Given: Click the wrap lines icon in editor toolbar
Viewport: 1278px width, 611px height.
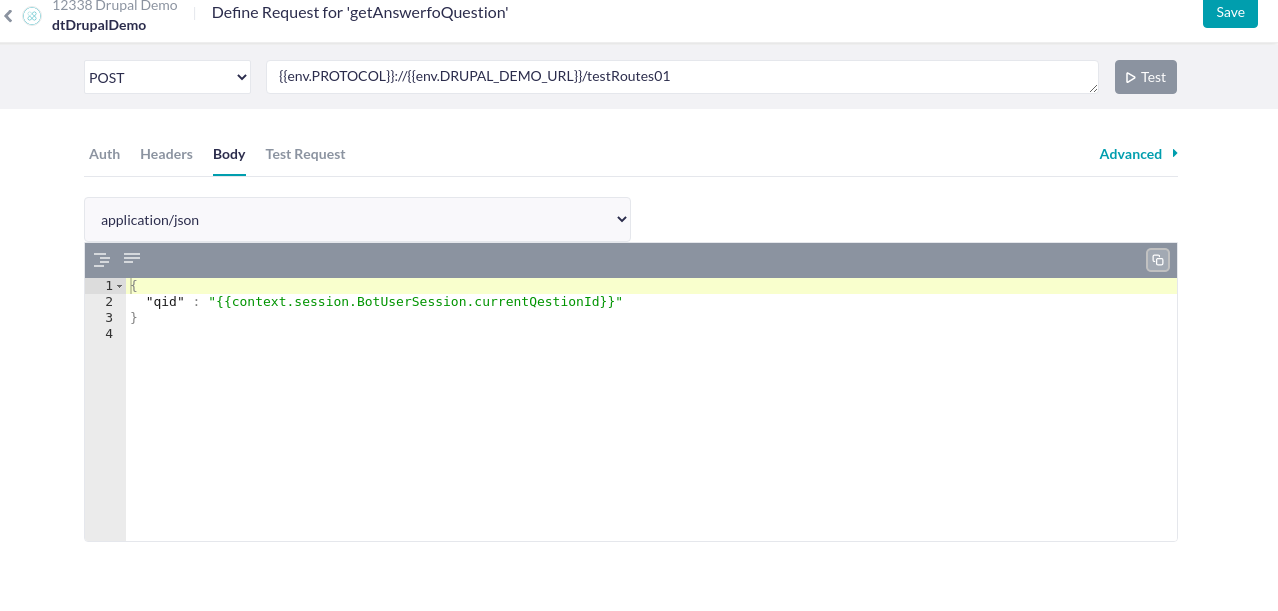Looking at the screenshot, I should click(132, 259).
